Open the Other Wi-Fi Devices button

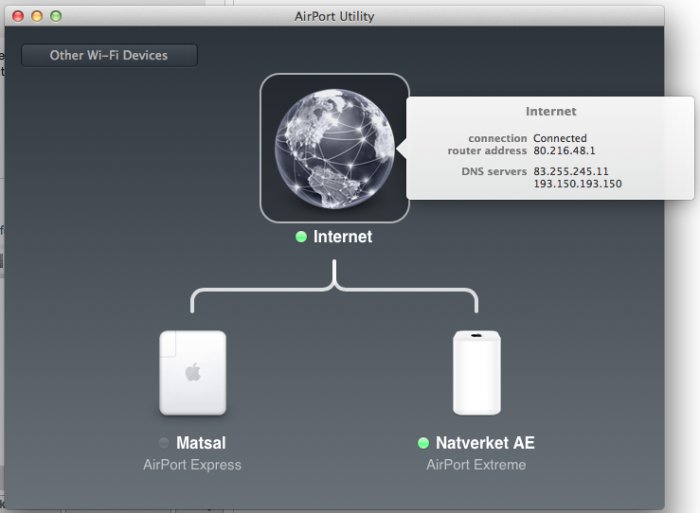coord(109,55)
